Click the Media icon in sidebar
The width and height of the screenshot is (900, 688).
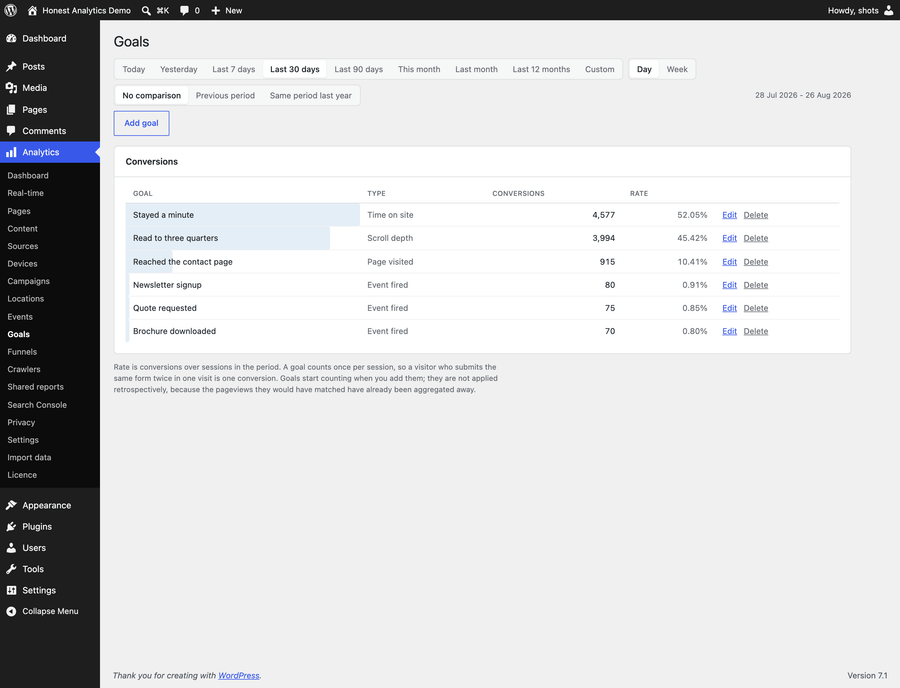pos(11,88)
